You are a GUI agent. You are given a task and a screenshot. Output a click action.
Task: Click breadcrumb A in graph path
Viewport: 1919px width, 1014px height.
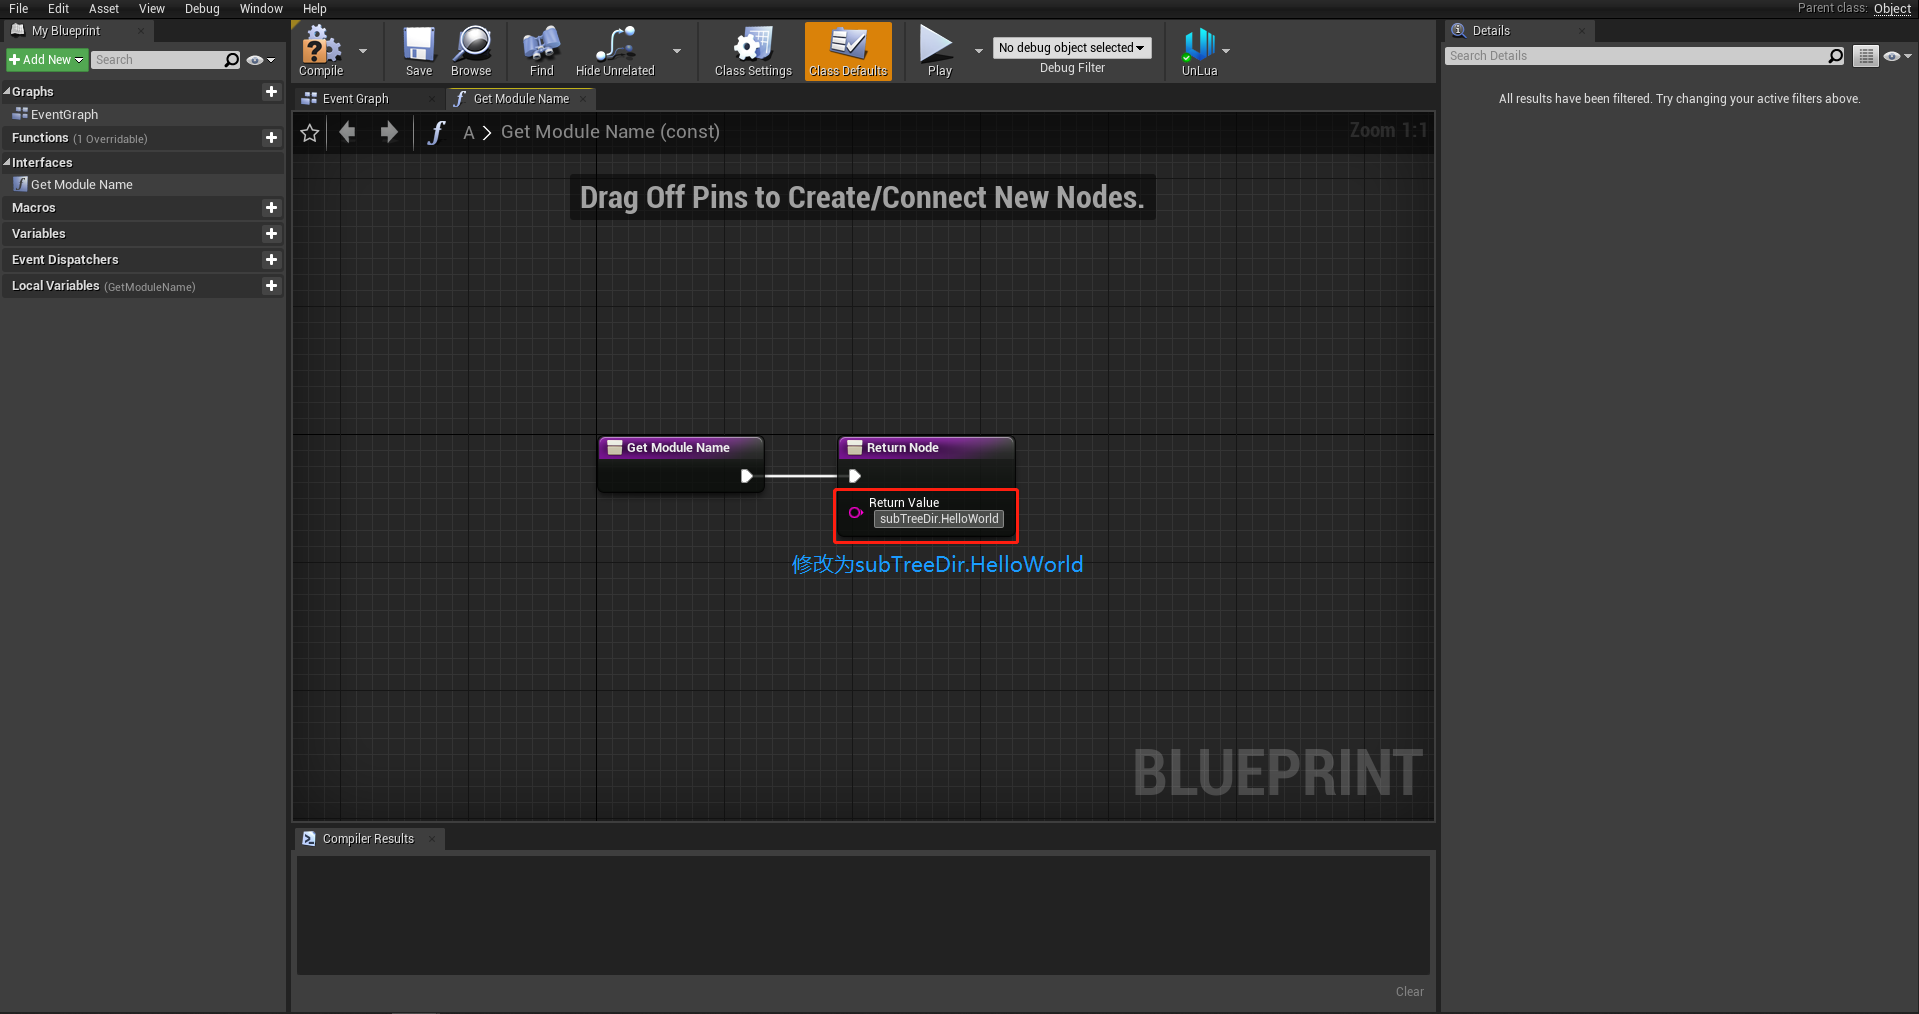(469, 132)
